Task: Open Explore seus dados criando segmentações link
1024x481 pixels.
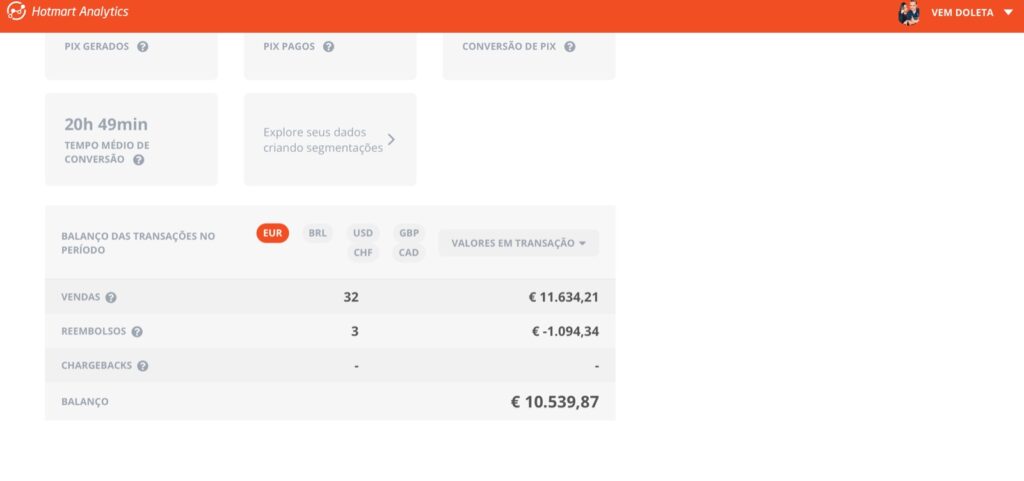Action: [322, 140]
